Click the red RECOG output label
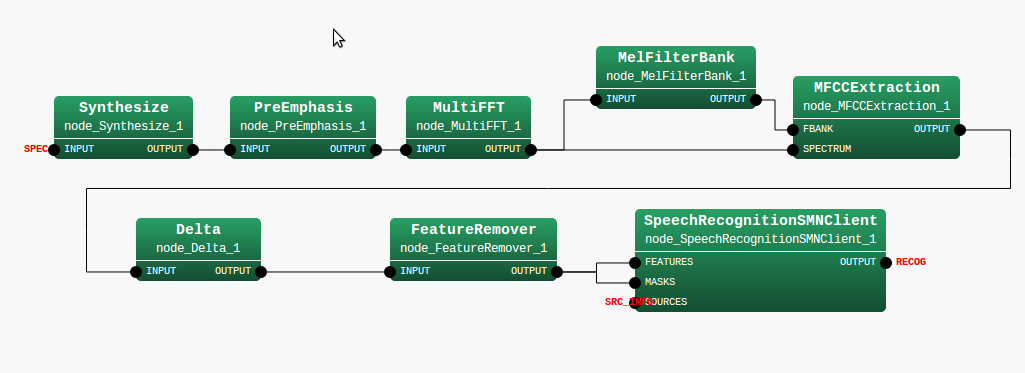The width and height of the screenshot is (1025, 373). point(911,262)
